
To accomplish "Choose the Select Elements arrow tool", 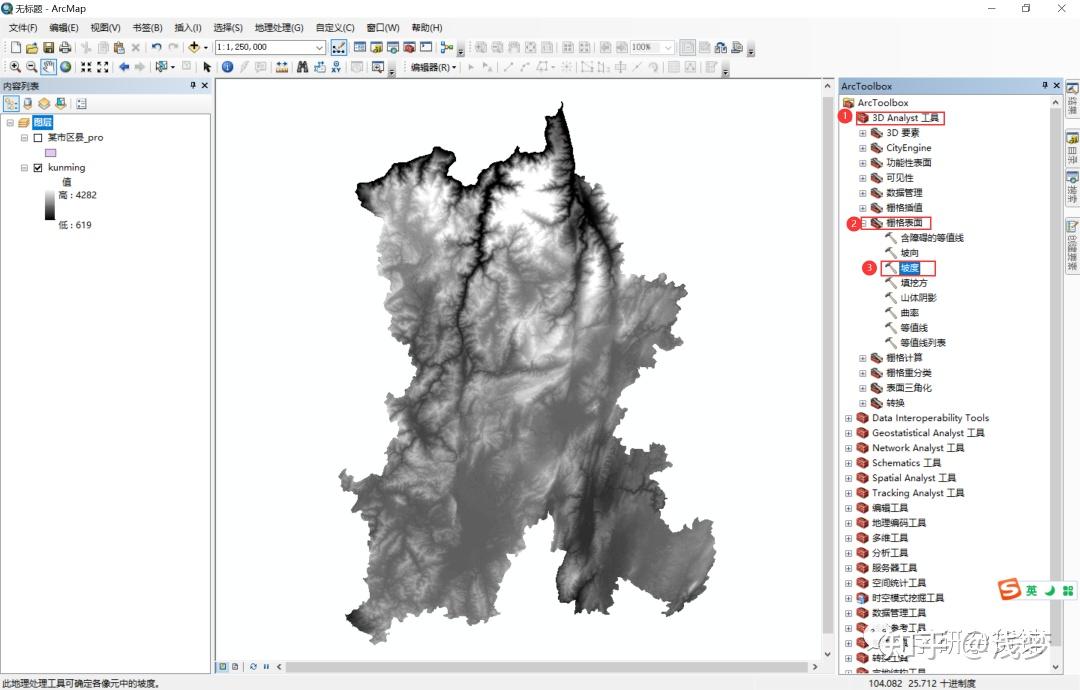I will click(207, 67).
